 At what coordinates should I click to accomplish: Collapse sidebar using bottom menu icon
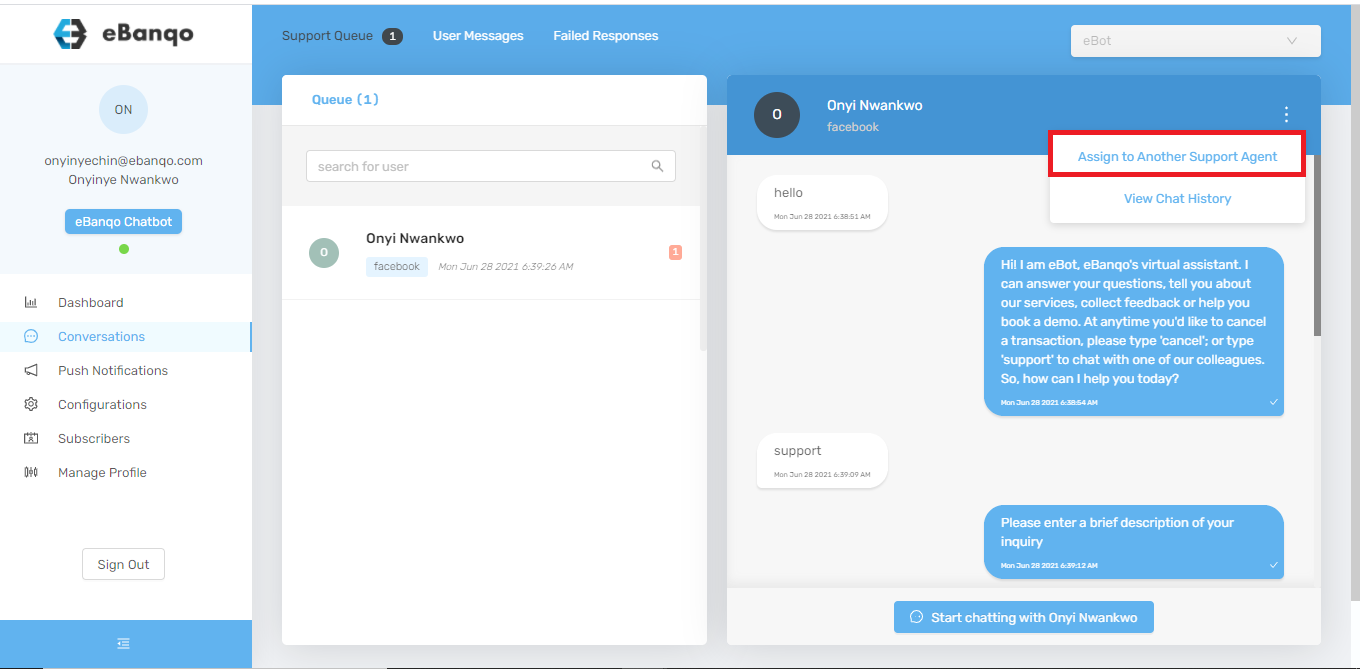coord(123,644)
